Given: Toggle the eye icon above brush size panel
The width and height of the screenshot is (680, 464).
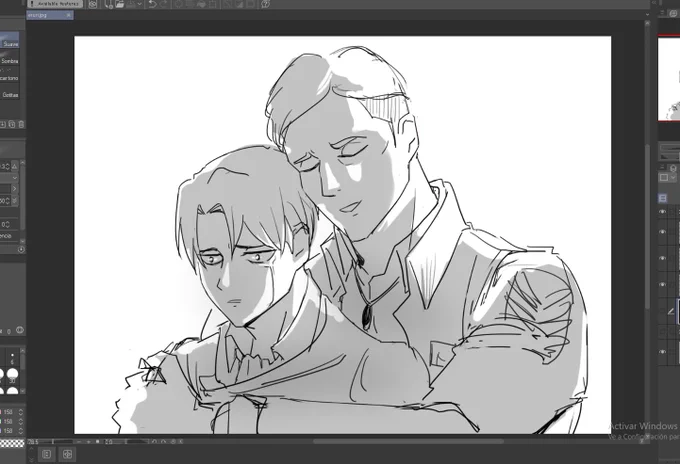Looking at the screenshot, I should point(20,330).
